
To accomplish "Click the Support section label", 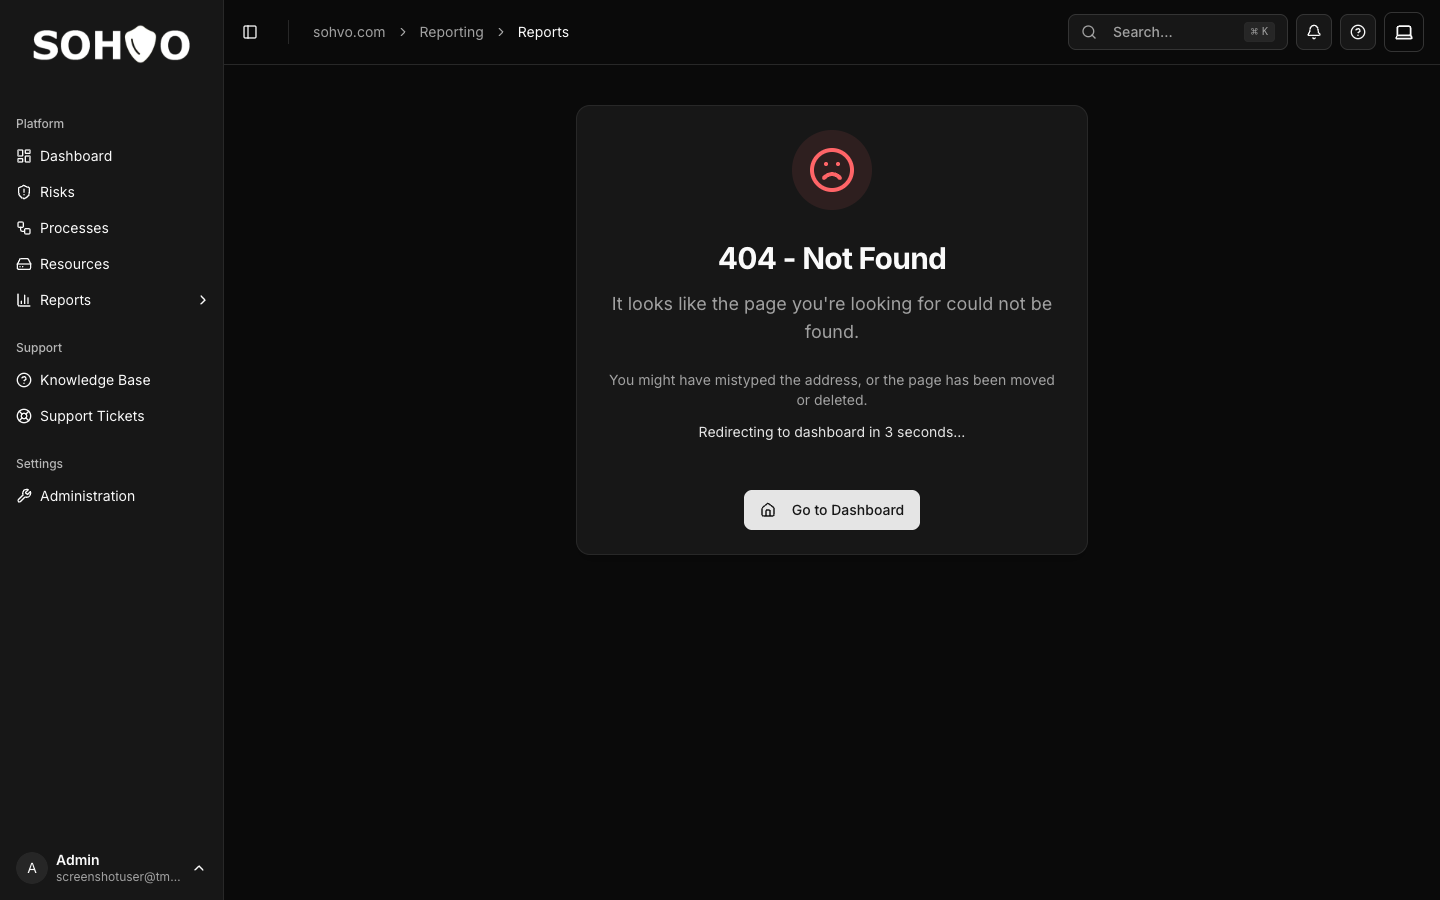I will click(39, 348).
